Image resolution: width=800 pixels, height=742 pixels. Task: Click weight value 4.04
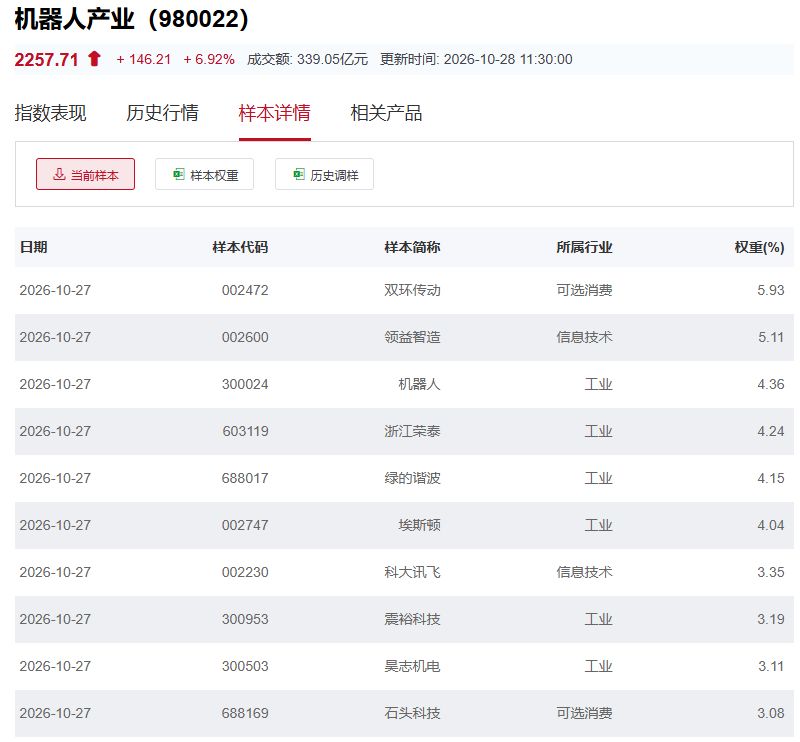(770, 525)
